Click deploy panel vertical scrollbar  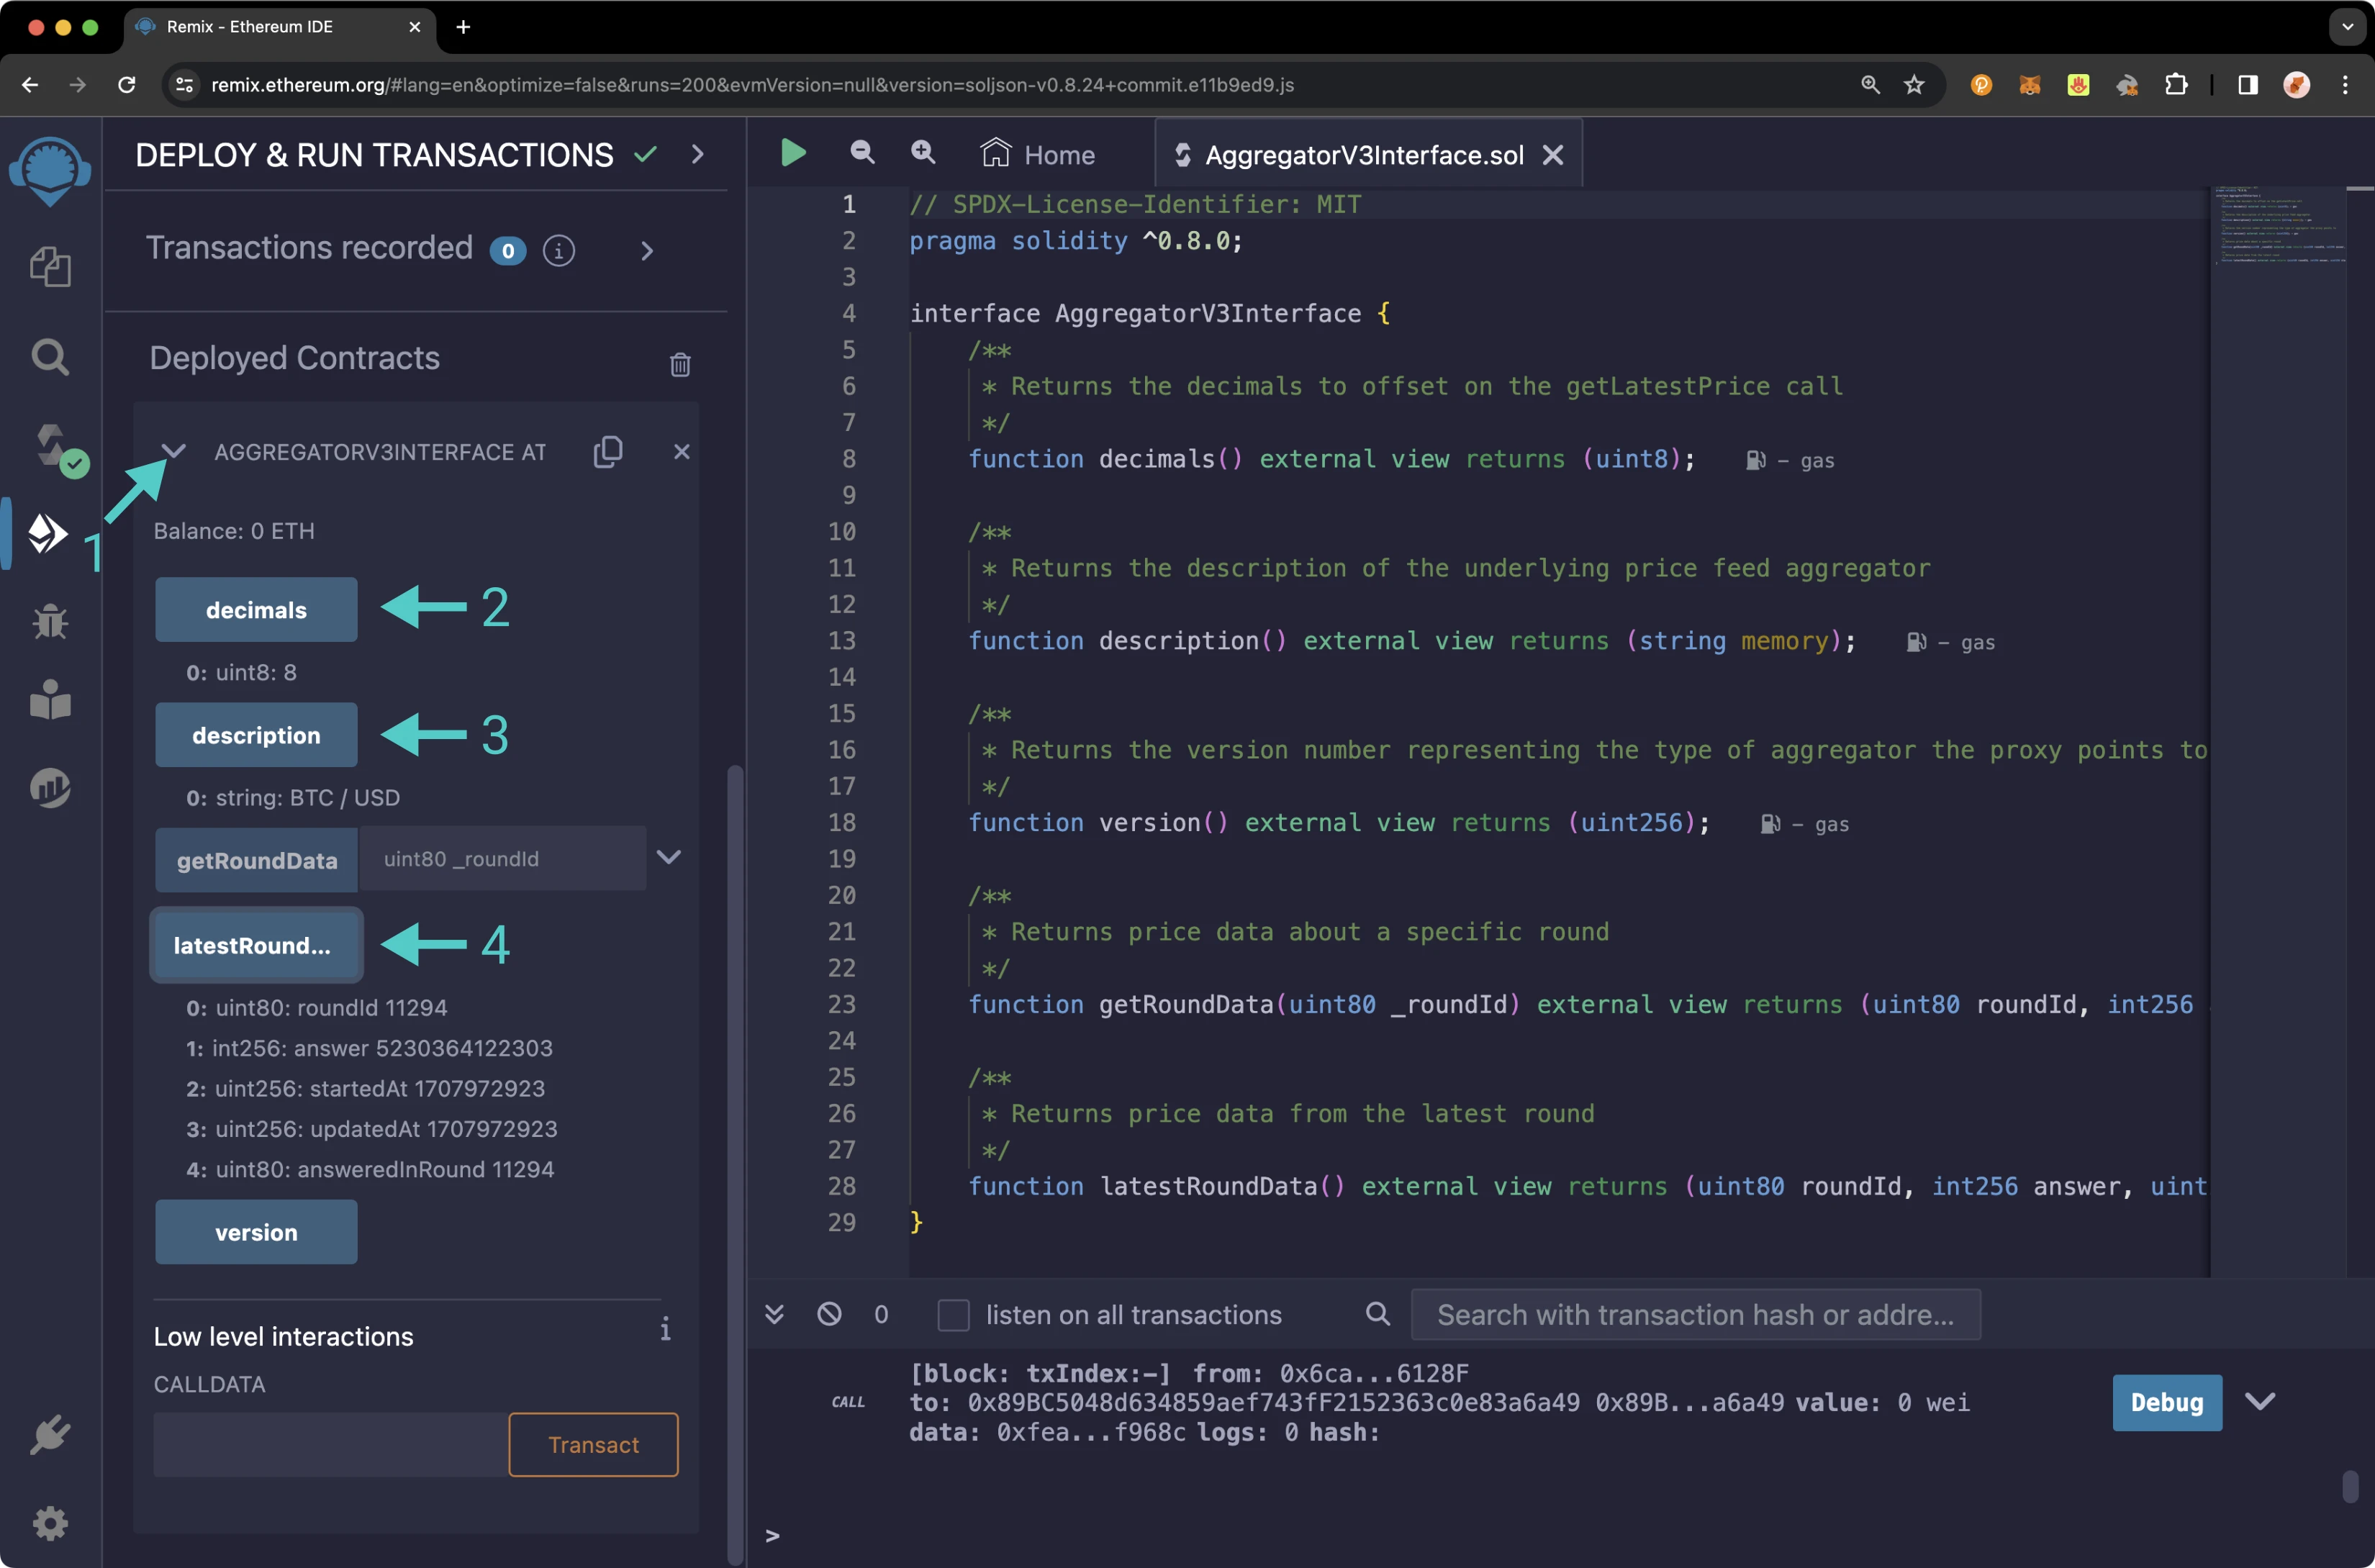pyautogui.click(x=735, y=1165)
